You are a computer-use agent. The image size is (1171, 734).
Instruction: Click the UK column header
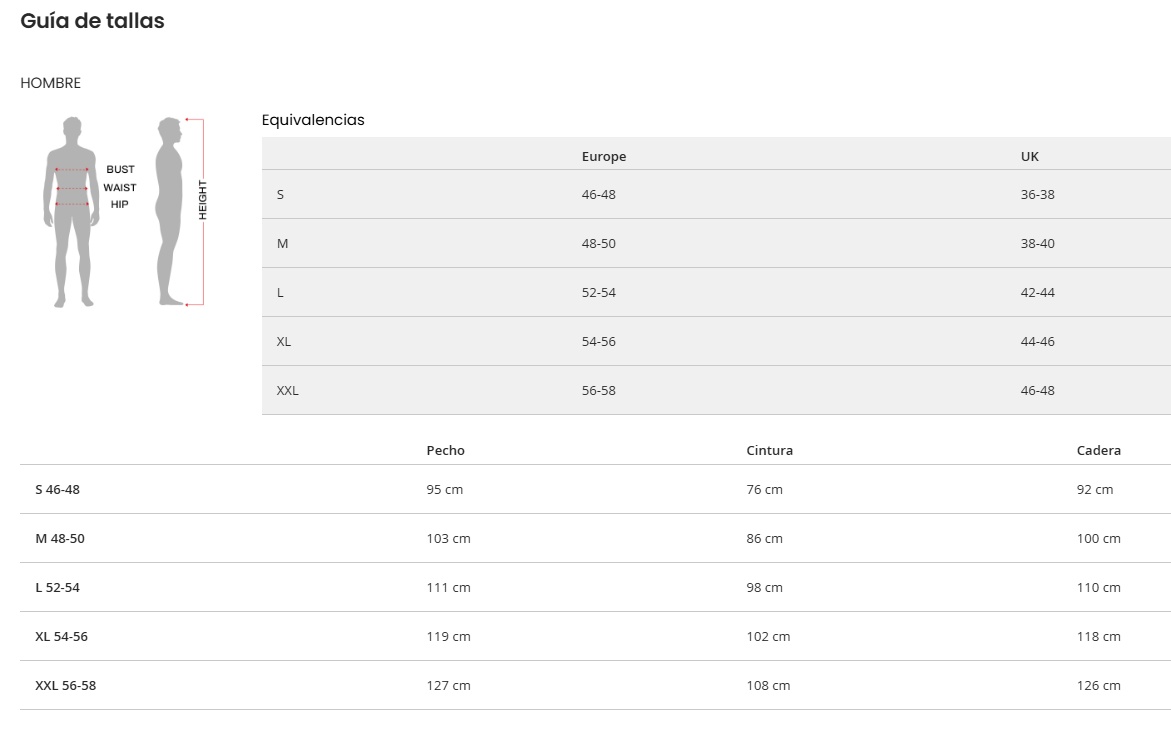coord(1030,157)
